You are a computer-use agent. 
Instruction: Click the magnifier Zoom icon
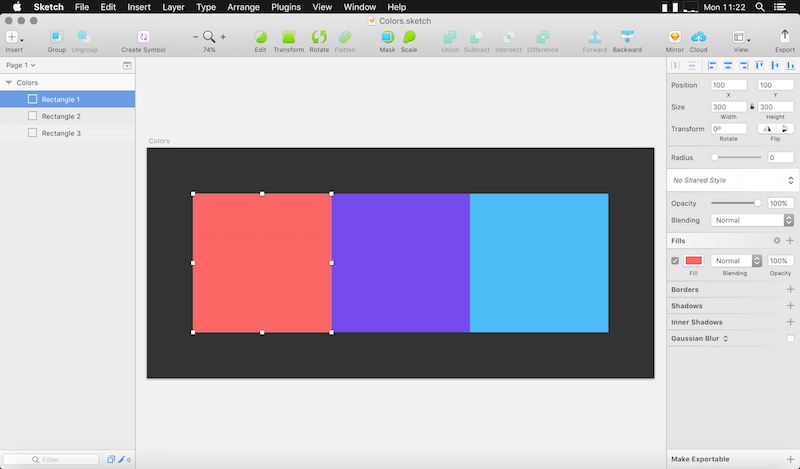tap(209, 37)
